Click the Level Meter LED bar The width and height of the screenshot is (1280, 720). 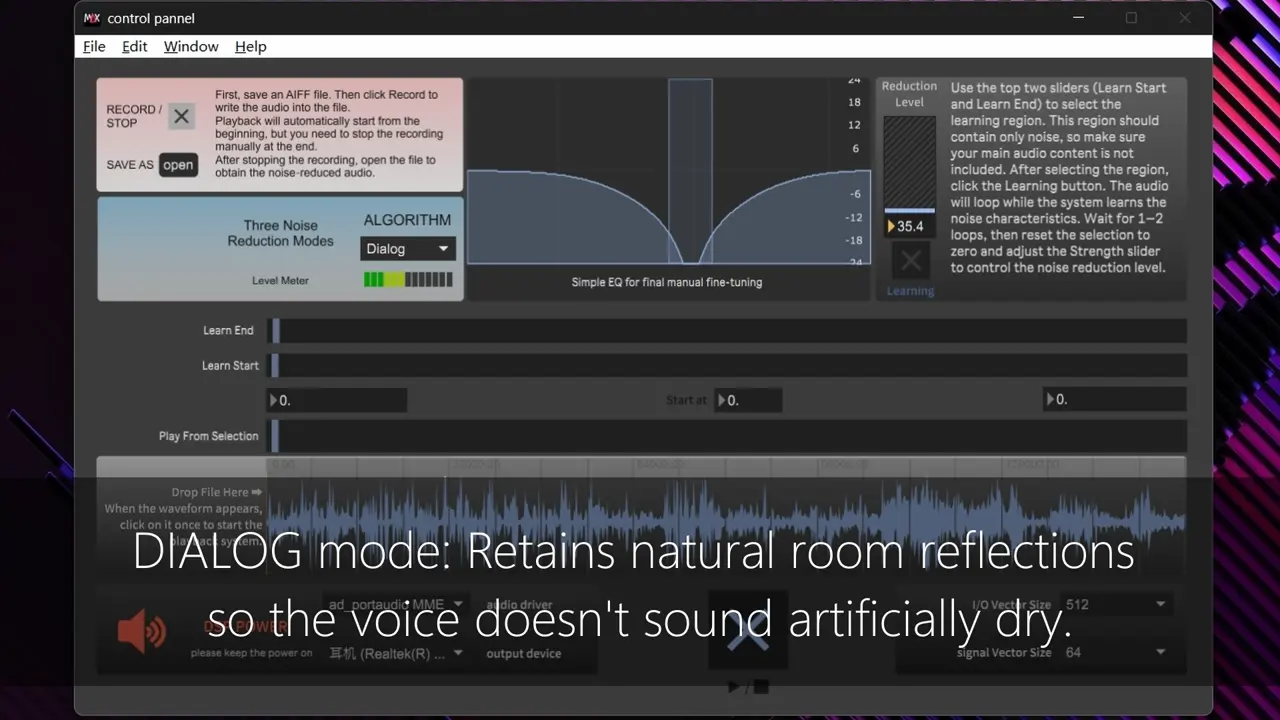[408, 280]
